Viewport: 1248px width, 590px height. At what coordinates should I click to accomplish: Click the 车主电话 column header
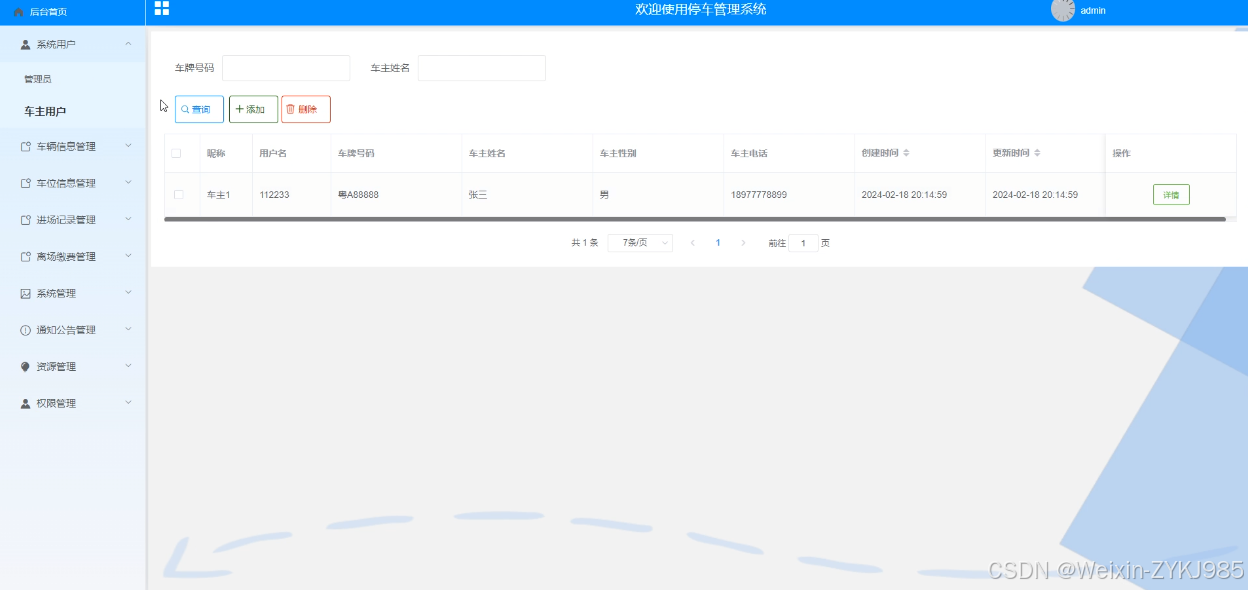click(749, 154)
